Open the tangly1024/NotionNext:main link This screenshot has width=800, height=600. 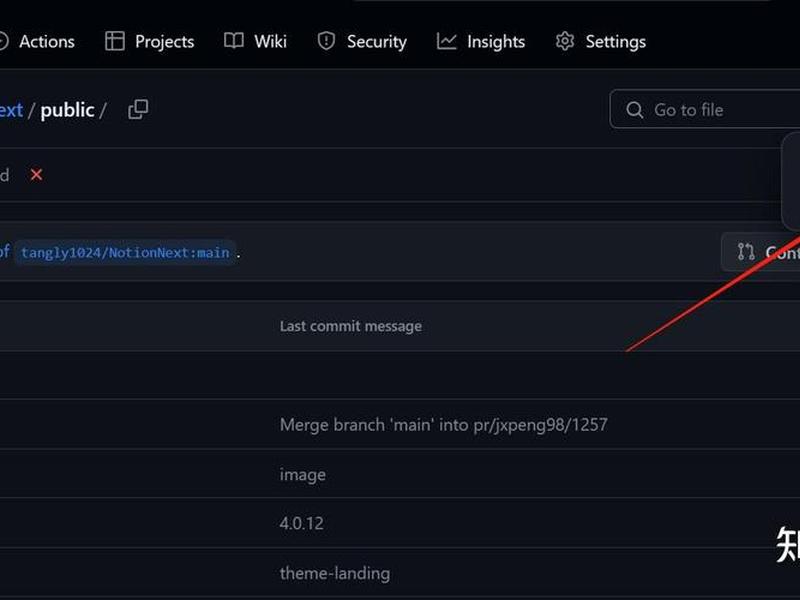click(125, 253)
